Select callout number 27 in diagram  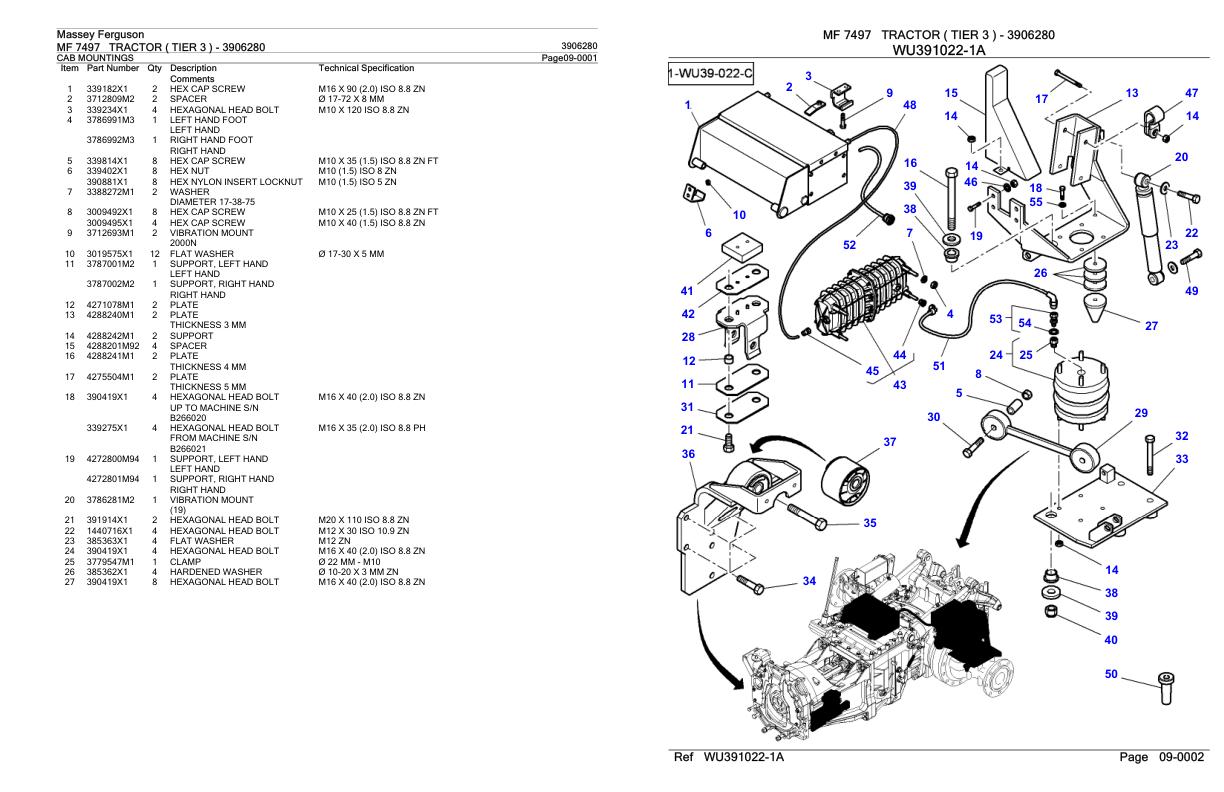pos(1151,326)
